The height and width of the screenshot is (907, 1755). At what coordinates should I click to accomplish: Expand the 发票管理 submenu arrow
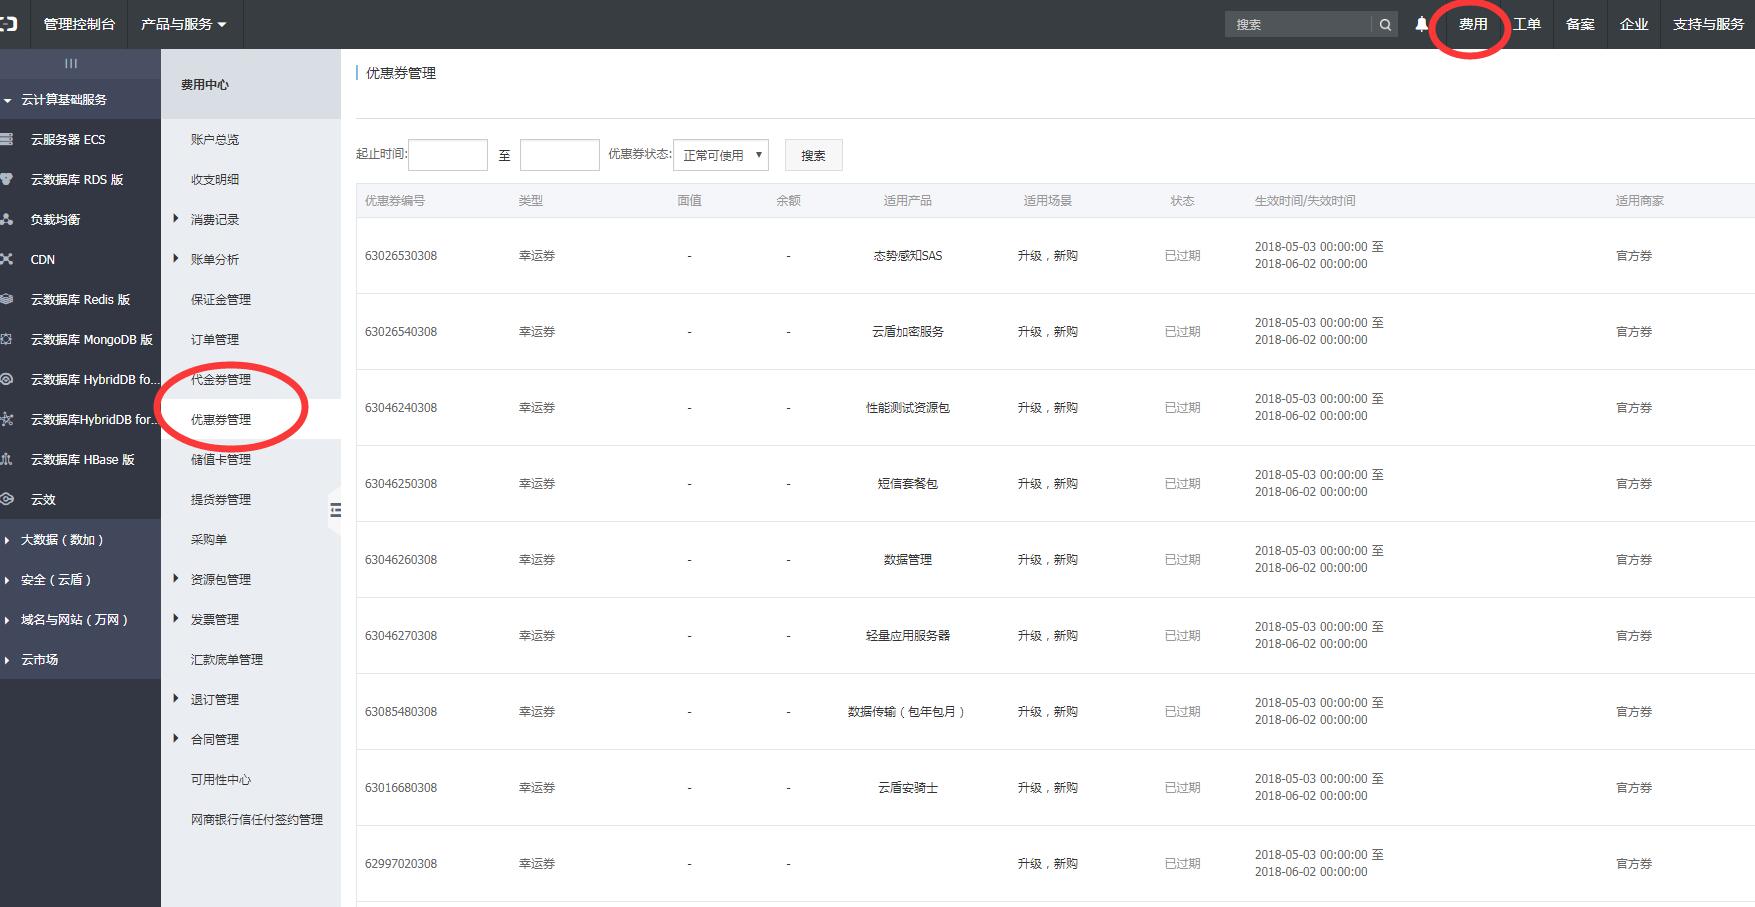point(176,618)
